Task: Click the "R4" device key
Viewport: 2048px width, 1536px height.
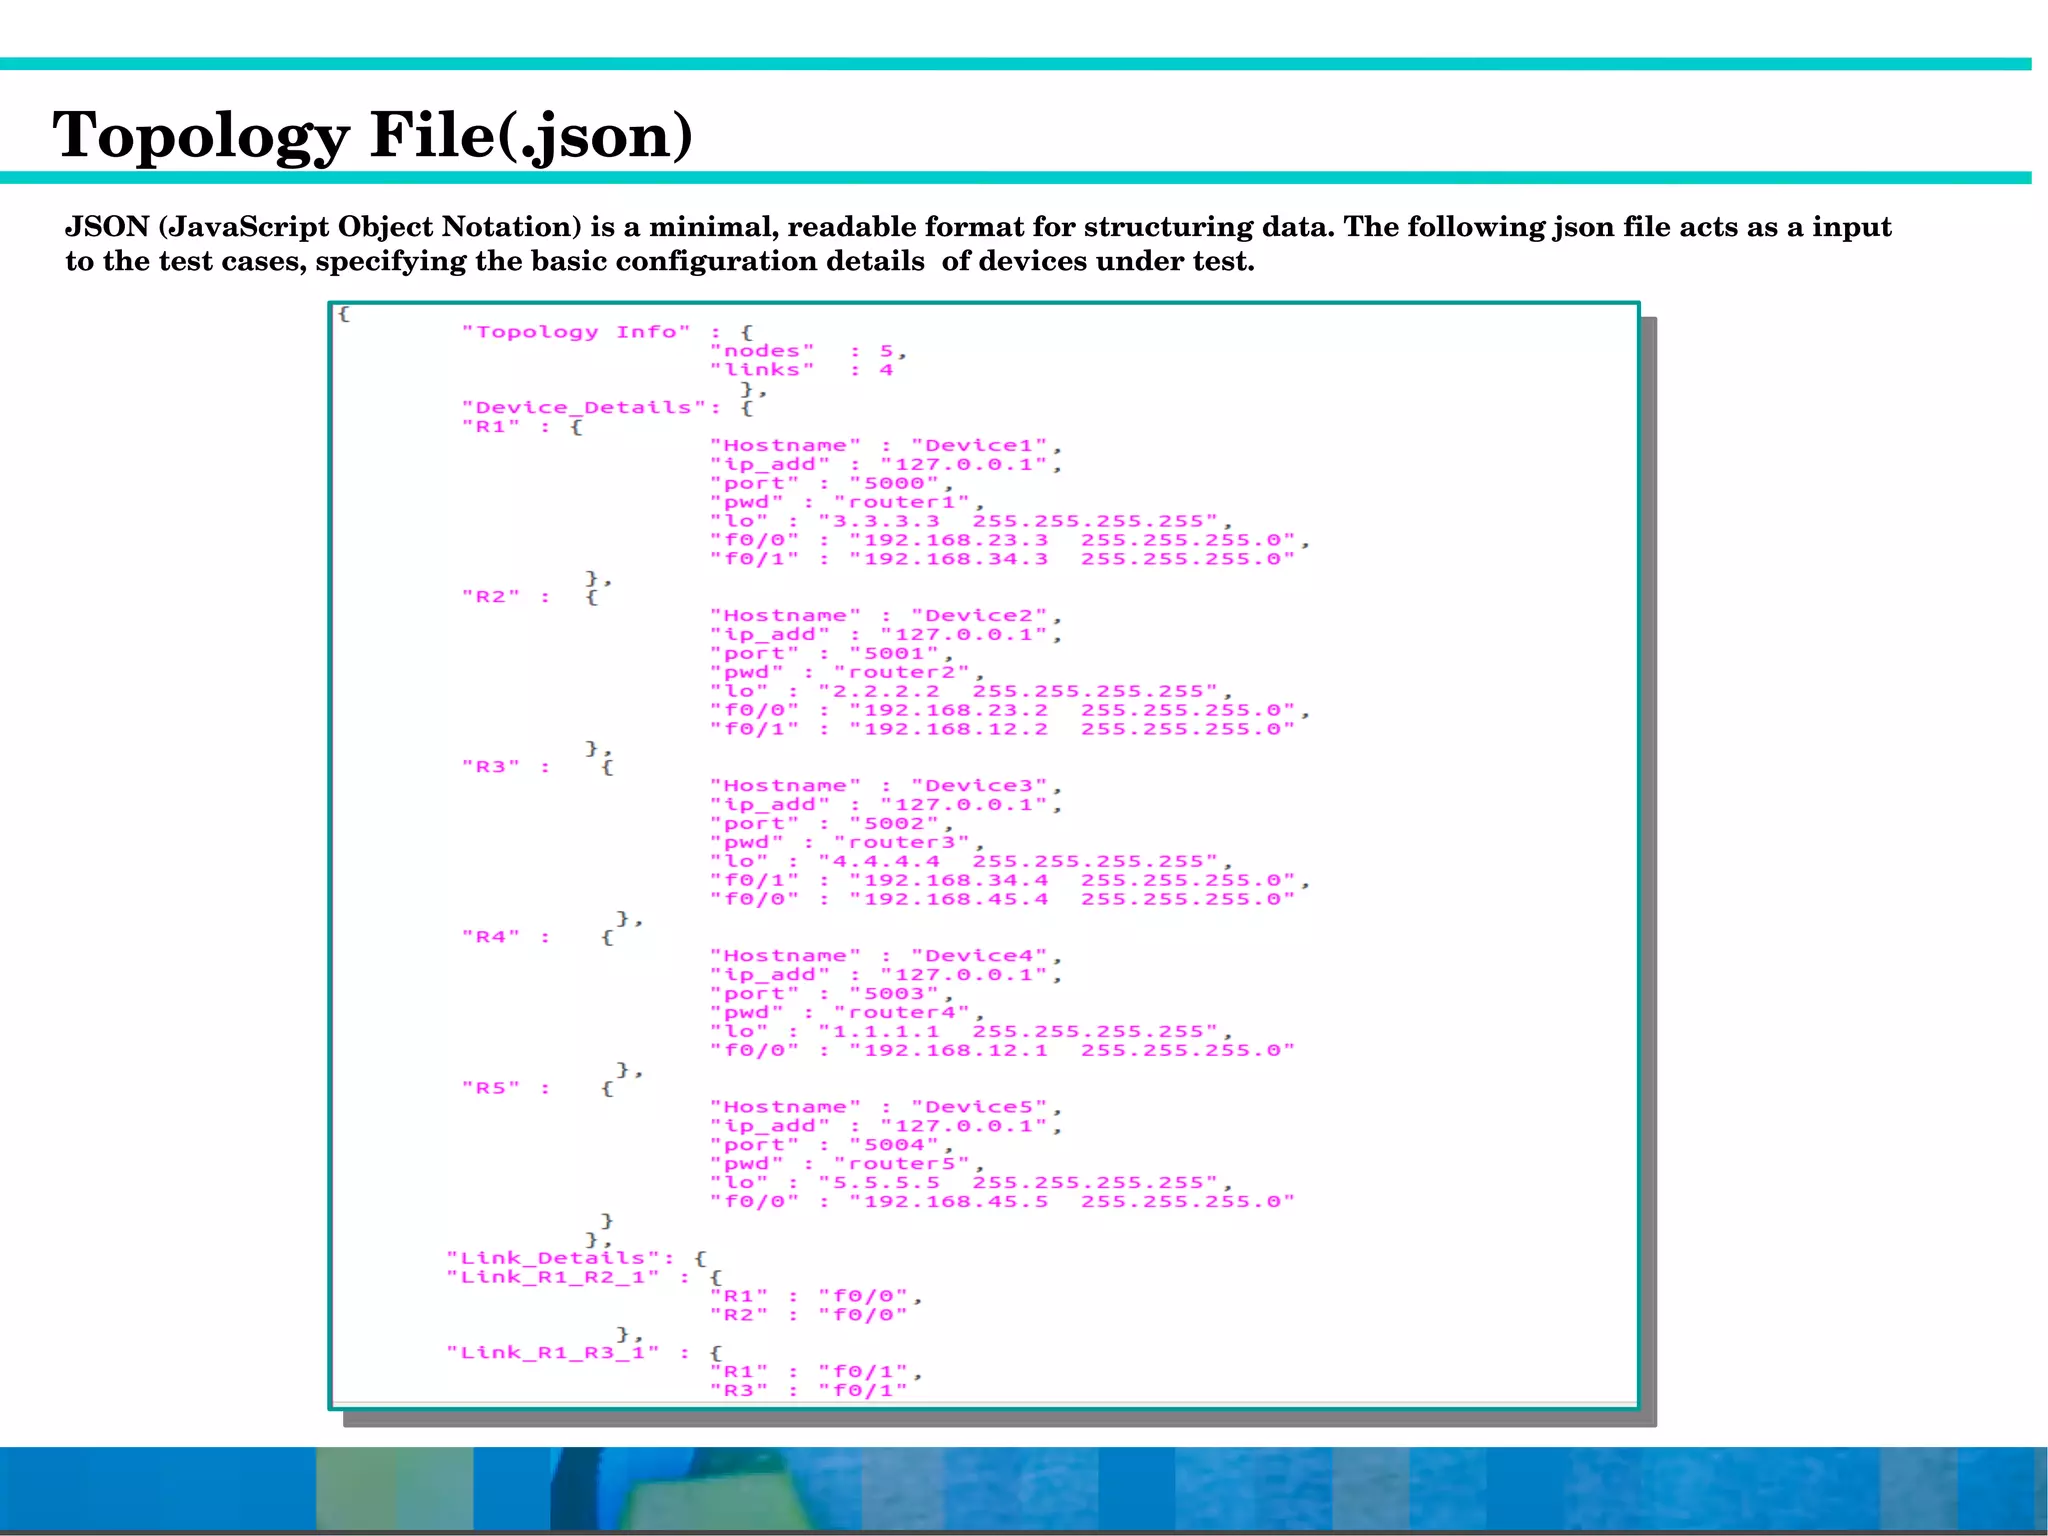Action: tap(490, 937)
